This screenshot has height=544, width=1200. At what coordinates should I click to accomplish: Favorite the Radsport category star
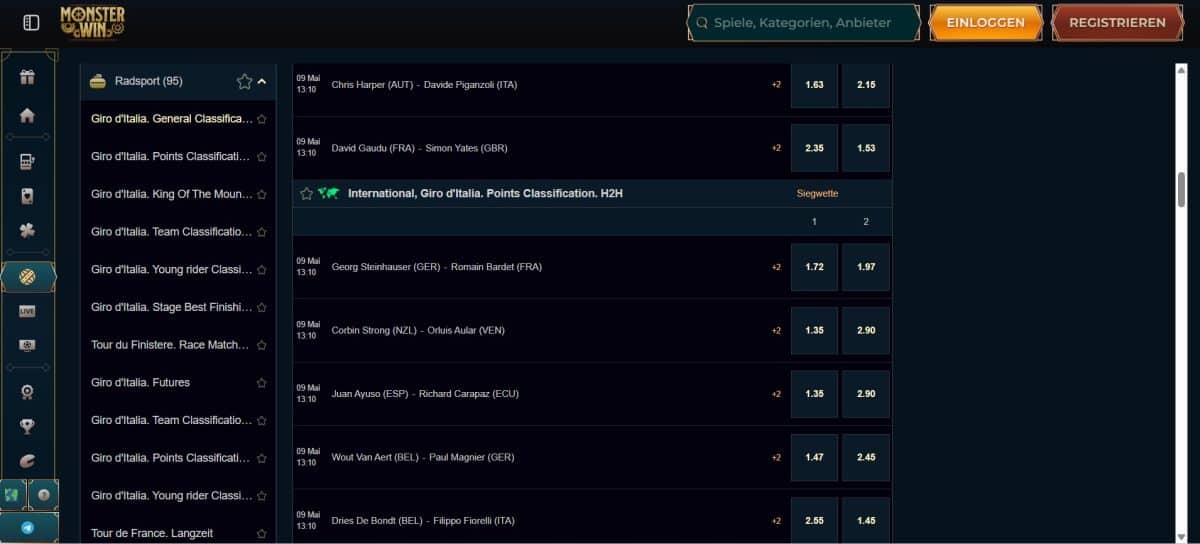[244, 81]
